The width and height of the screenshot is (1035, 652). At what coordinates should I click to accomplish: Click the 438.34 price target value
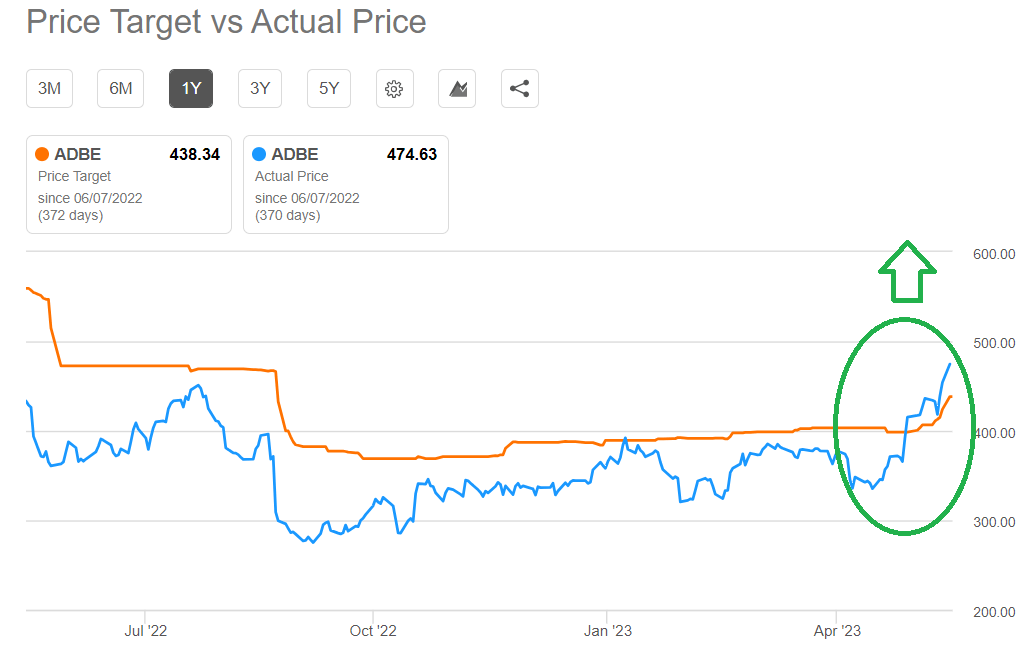(194, 154)
